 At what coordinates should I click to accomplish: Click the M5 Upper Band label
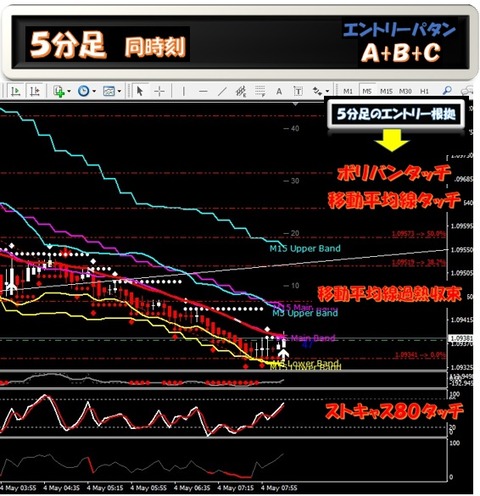[305, 313]
